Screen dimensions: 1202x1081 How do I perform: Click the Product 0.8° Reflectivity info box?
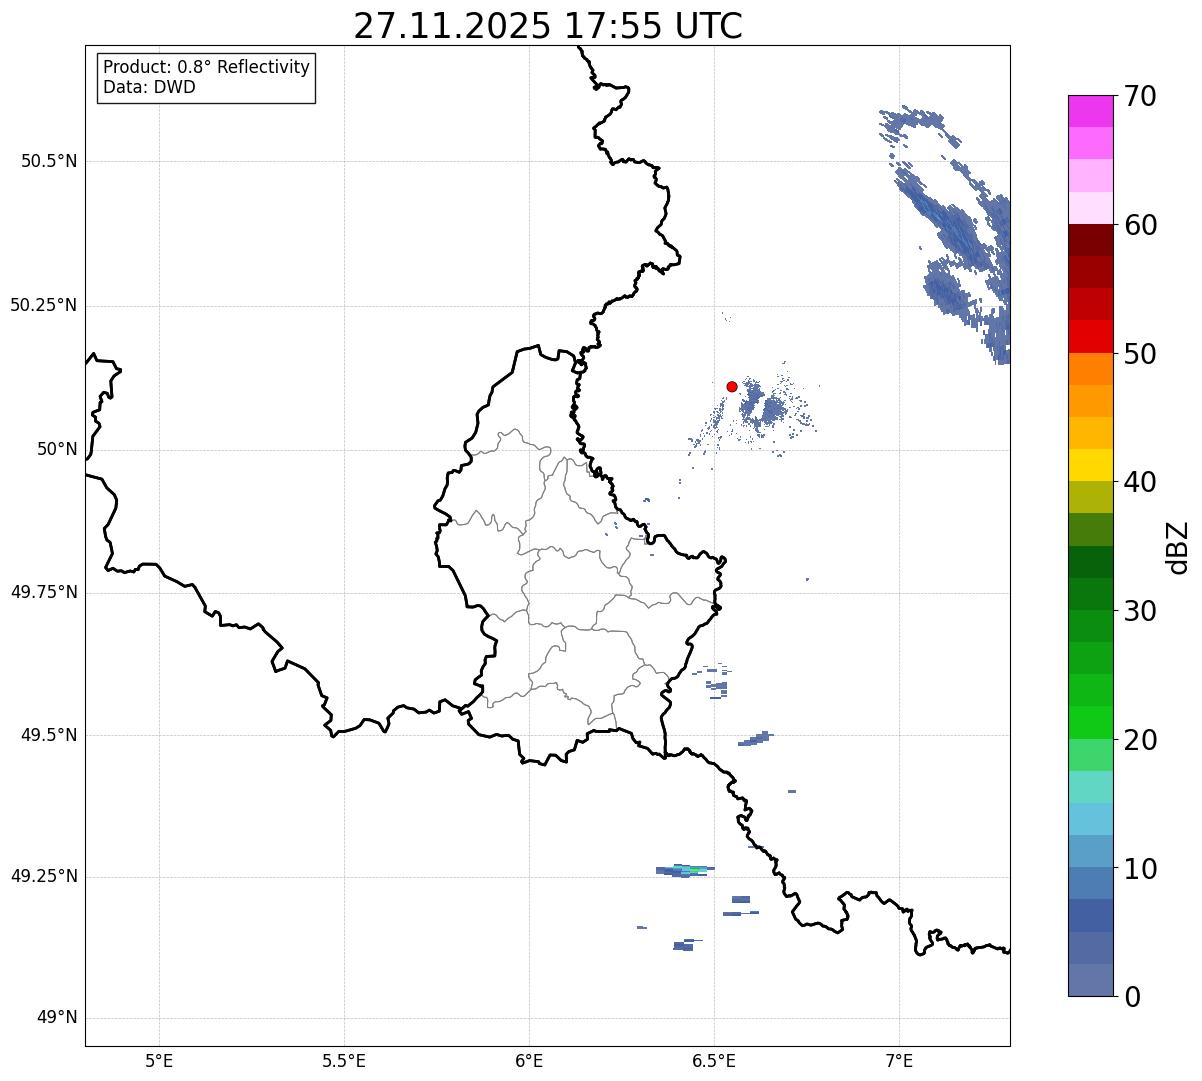point(207,78)
